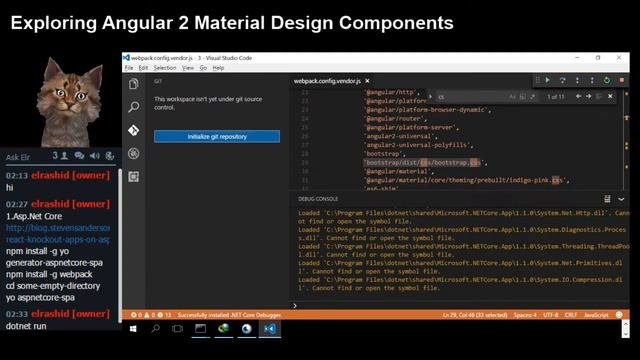
Task: Click Spaces: 4 indentation status item
Action: [525, 315]
